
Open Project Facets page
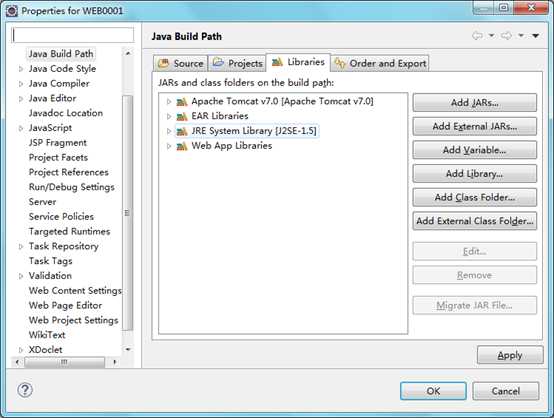pos(58,158)
